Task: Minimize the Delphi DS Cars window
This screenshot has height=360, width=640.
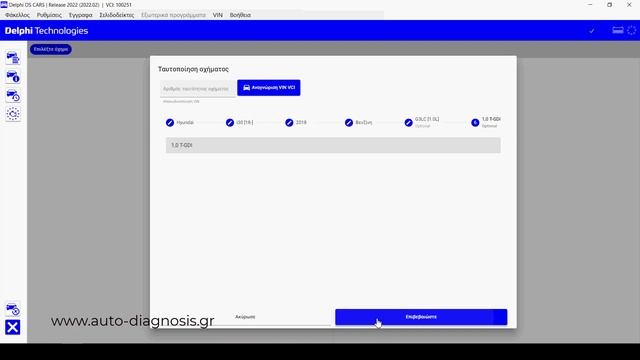Action: click(x=590, y=4)
